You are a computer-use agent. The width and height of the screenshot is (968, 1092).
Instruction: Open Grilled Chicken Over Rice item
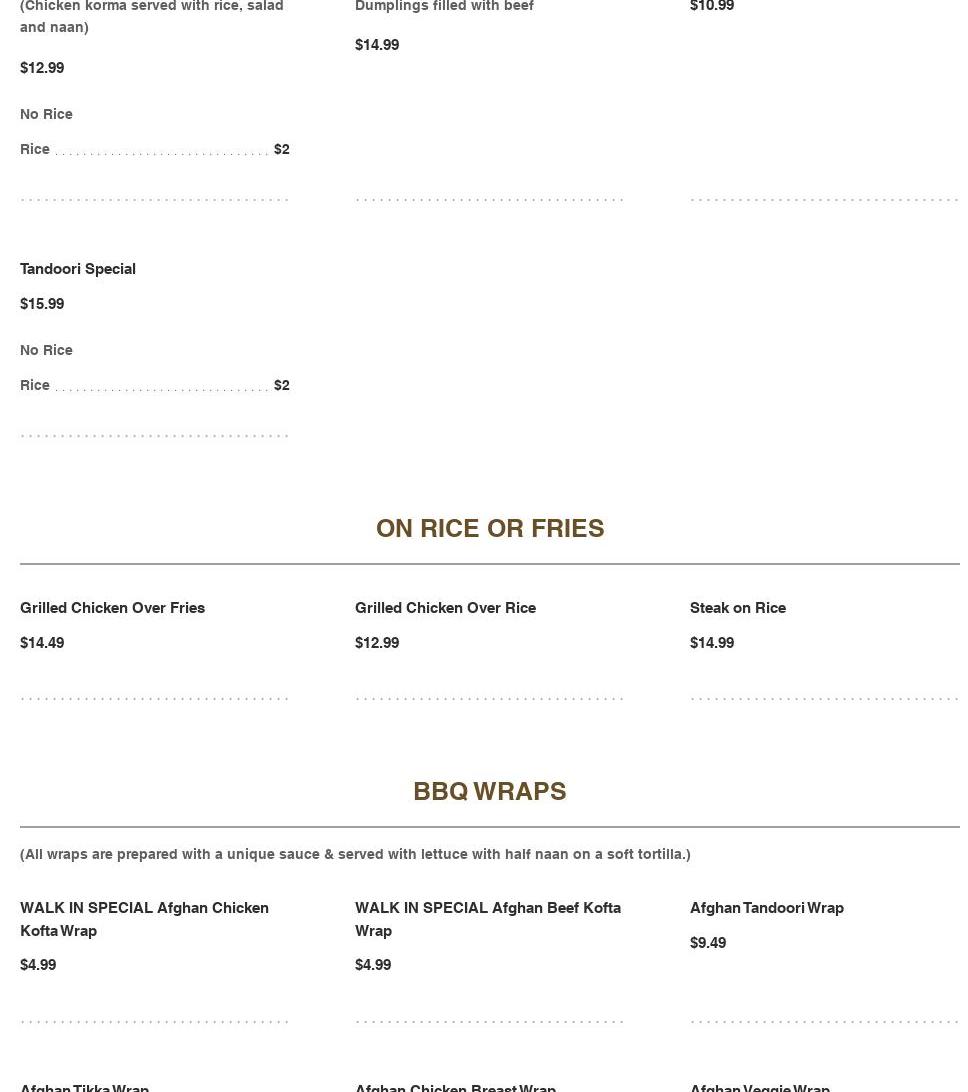pos(445,608)
